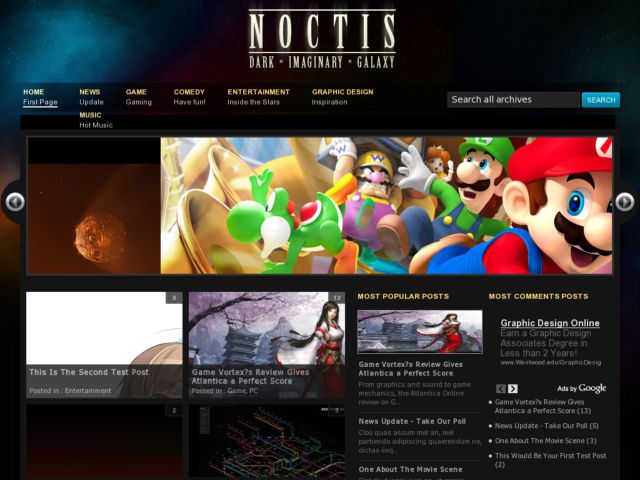Click the slider next arrow
This screenshot has height=480, width=640.
coord(624,202)
